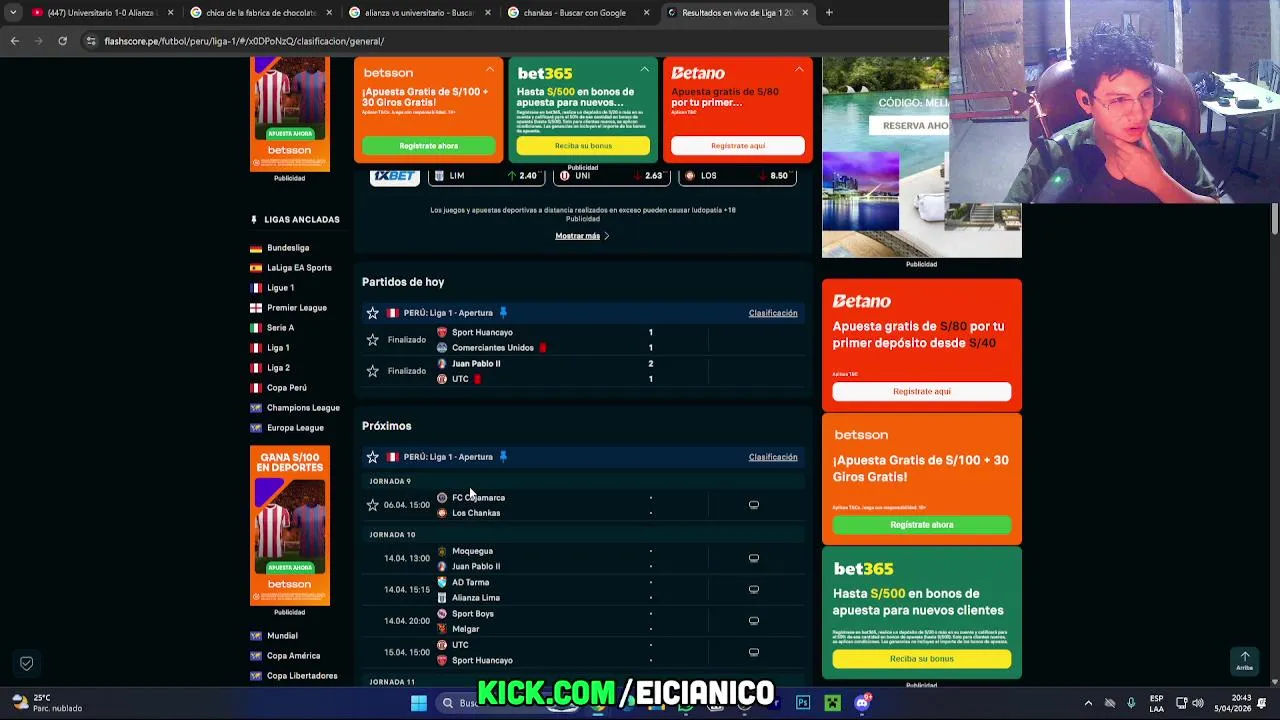Go back with browser back arrow
This screenshot has width=1280, height=720.
click(x=14, y=41)
